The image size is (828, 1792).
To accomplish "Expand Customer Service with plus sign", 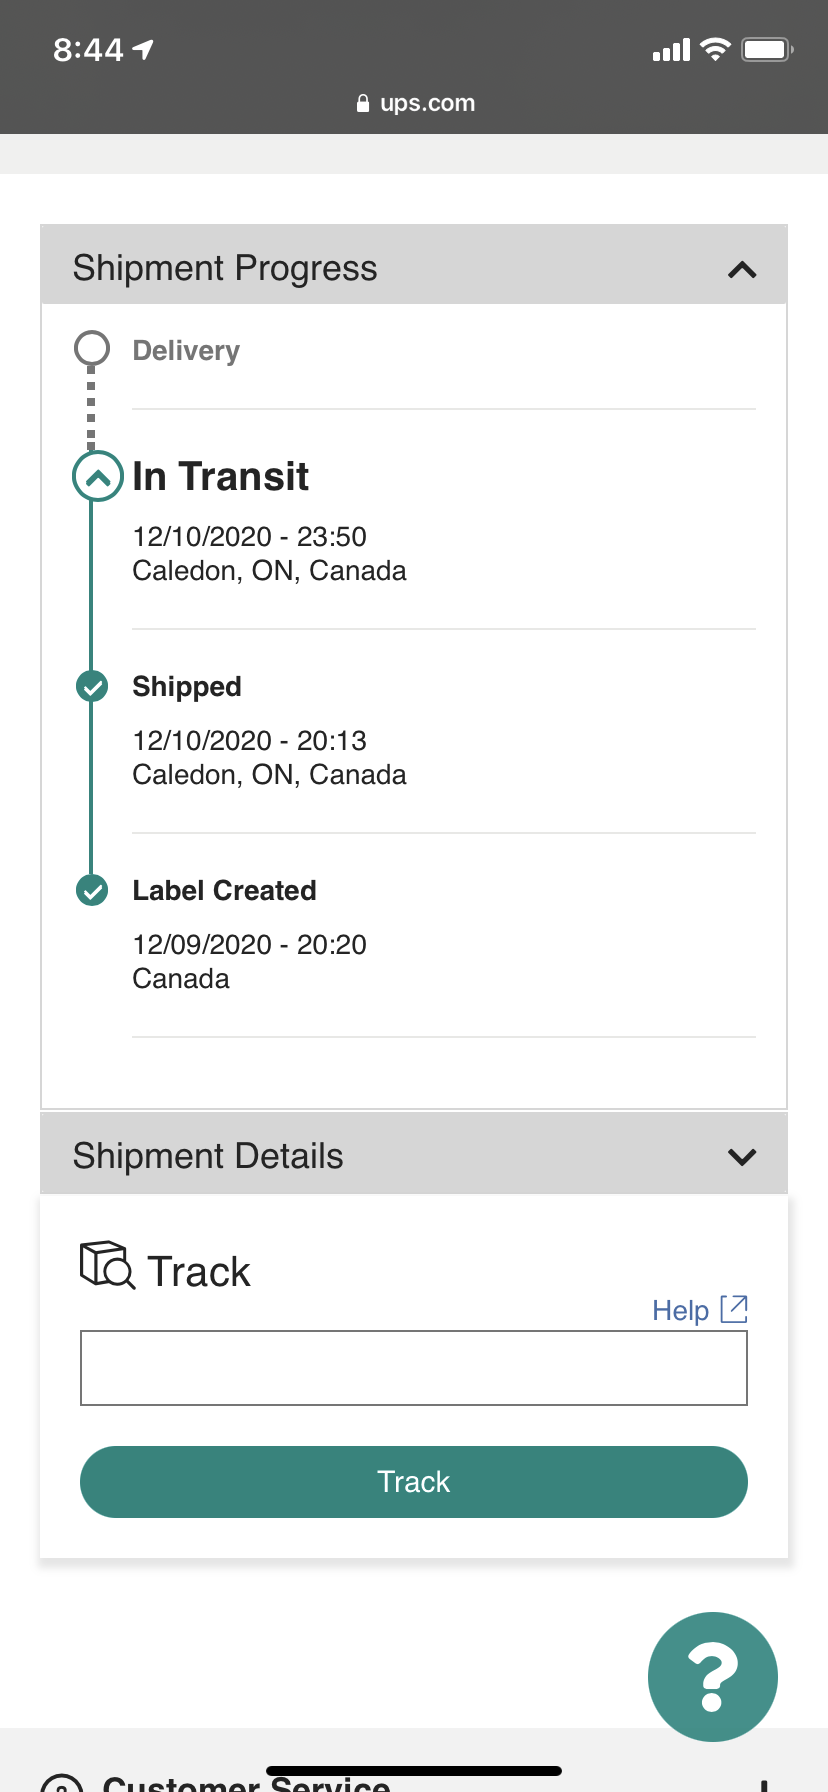I will 763,1785.
